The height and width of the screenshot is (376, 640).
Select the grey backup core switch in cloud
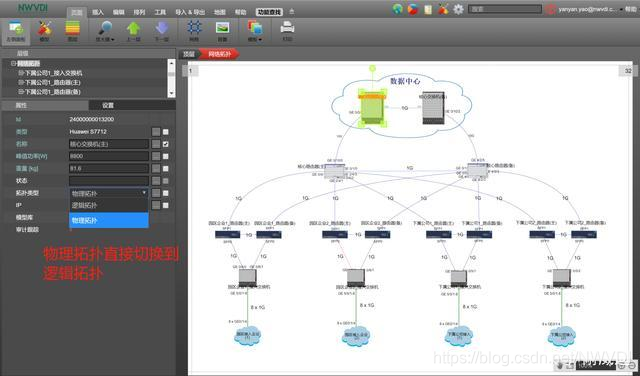pos(433,108)
